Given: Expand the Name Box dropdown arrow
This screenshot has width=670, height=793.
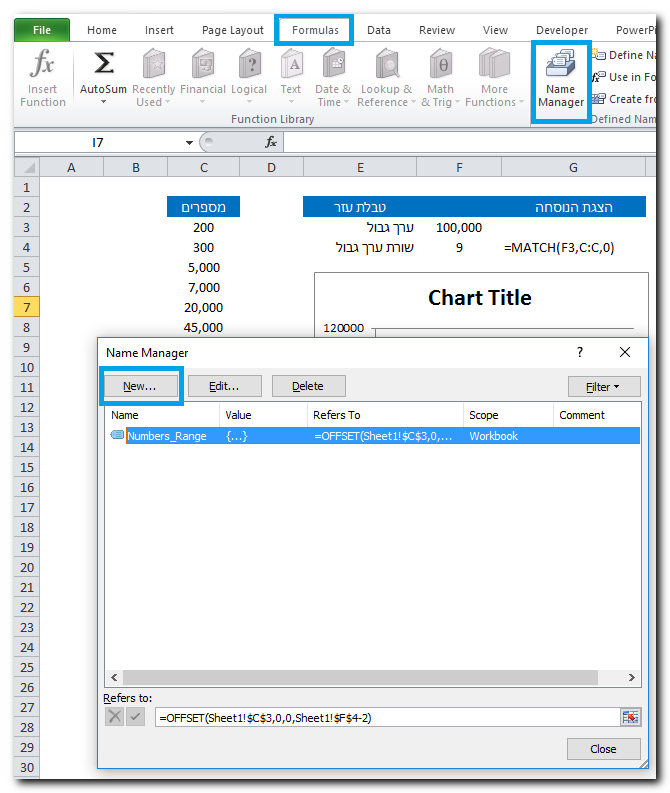Looking at the screenshot, I should click(x=190, y=143).
